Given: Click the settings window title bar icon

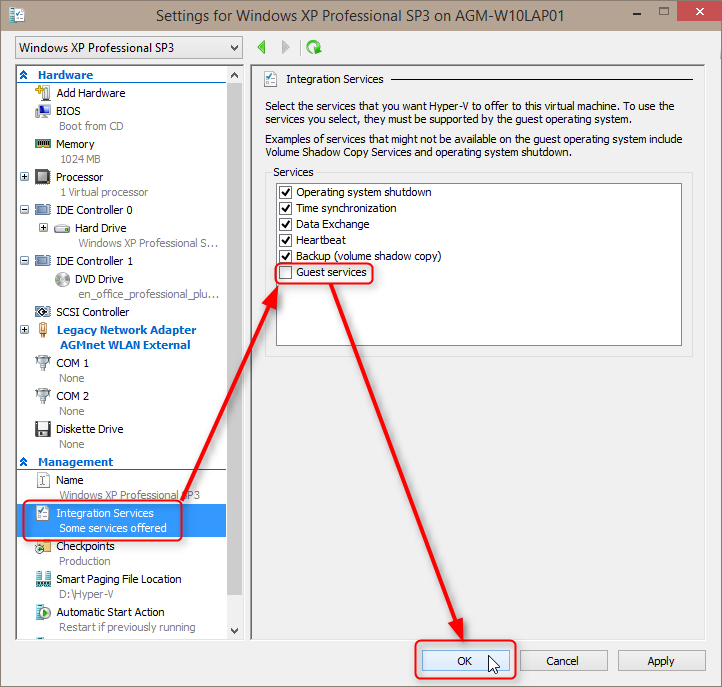Looking at the screenshot, I should 17,15.
